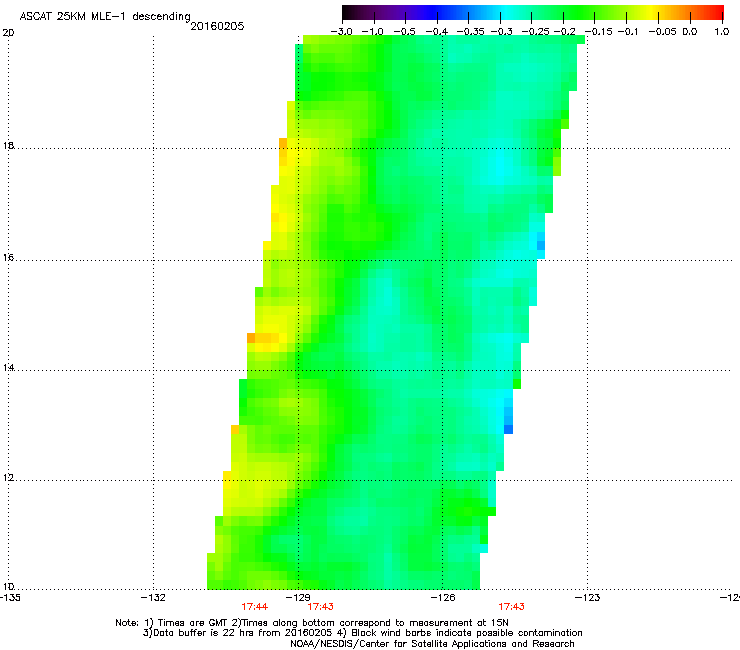Screen dimensions: 740x650
Task: Click the dark purple end of the color bar
Action: (352, 13)
